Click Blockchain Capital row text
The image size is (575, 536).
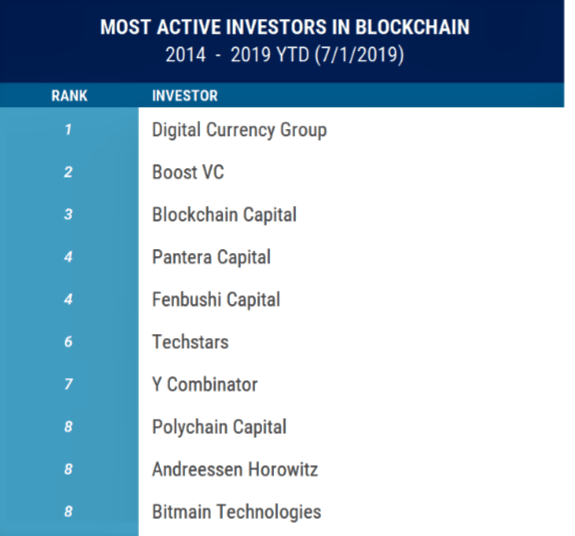tap(224, 215)
